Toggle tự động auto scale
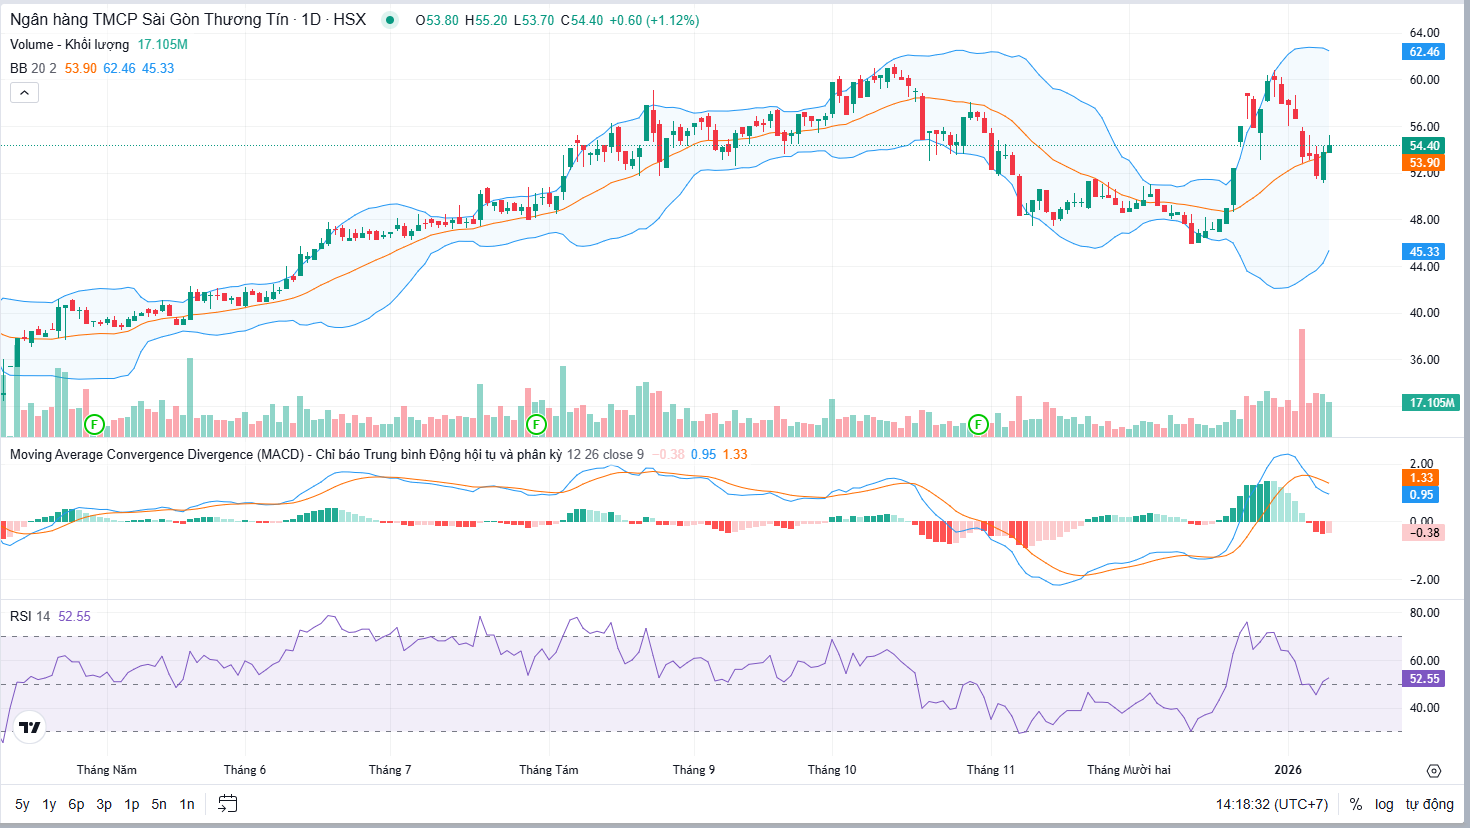Image resolution: width=1470 pixels, height=828 pixels. pyautogui.click(x=1429, y=804)
